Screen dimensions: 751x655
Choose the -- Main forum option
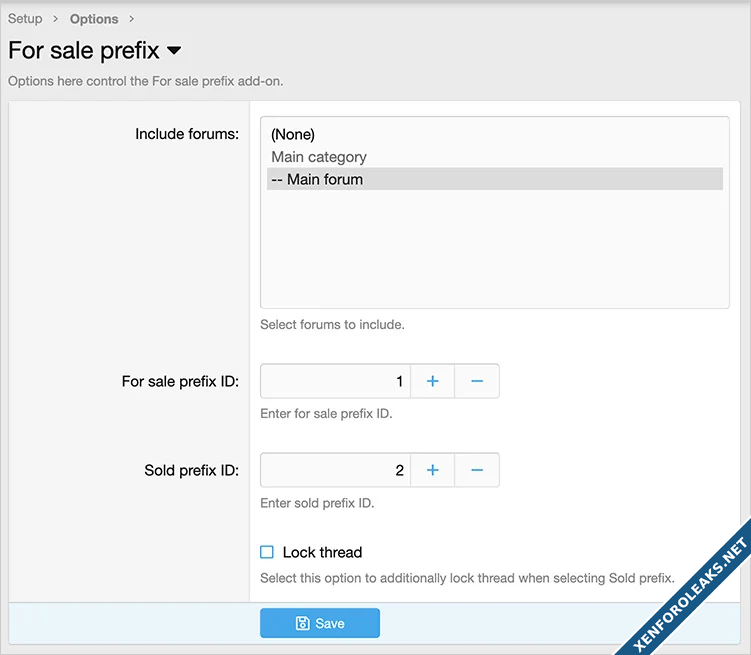[317, 180]
